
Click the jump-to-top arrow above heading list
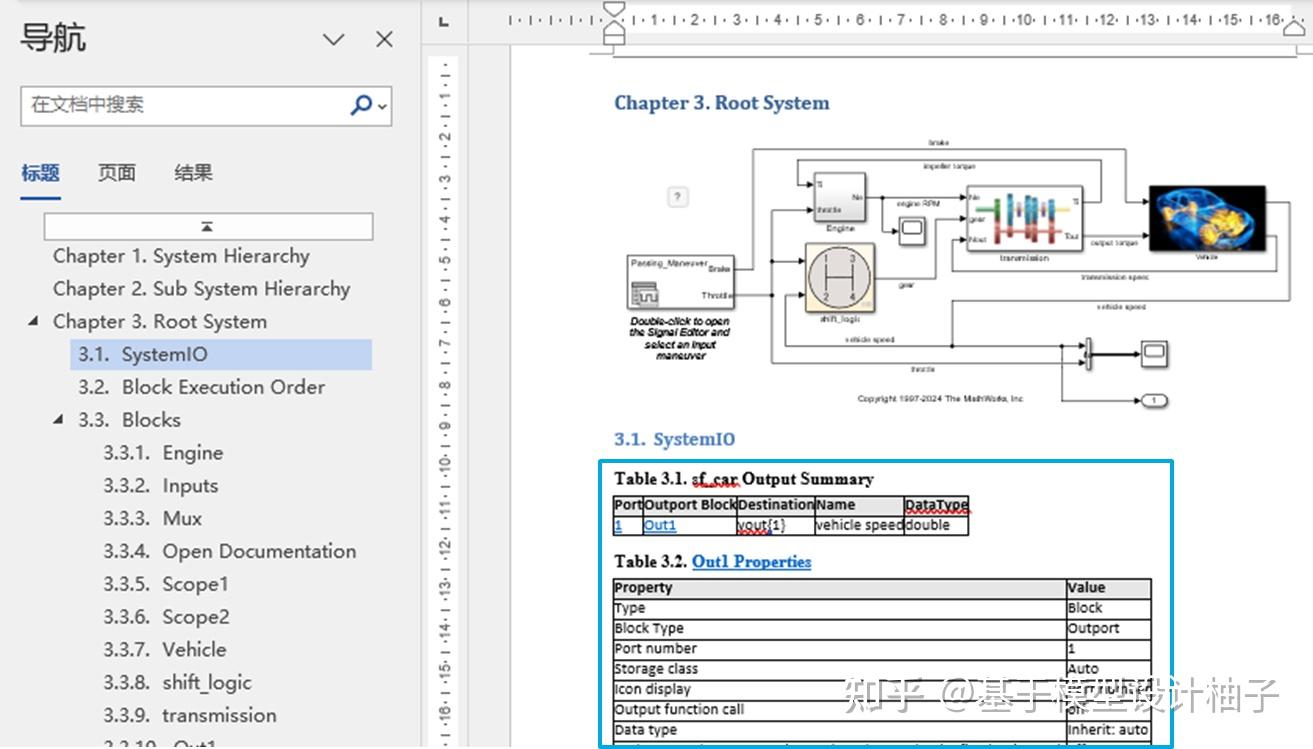click(x=206, y=225)
